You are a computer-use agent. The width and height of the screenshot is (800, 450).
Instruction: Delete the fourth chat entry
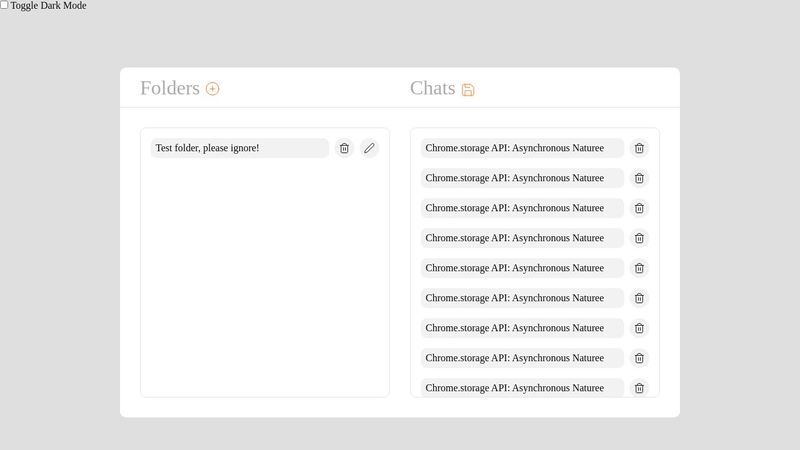(639, 238)
